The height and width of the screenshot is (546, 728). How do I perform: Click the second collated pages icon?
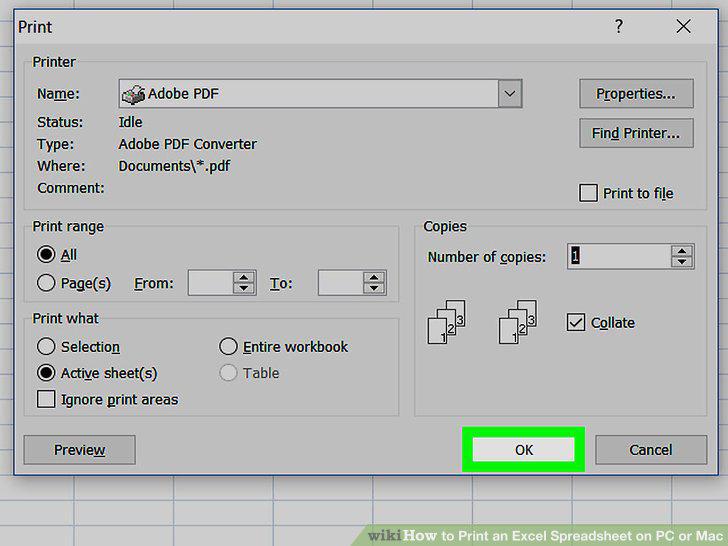coord(518,322)
